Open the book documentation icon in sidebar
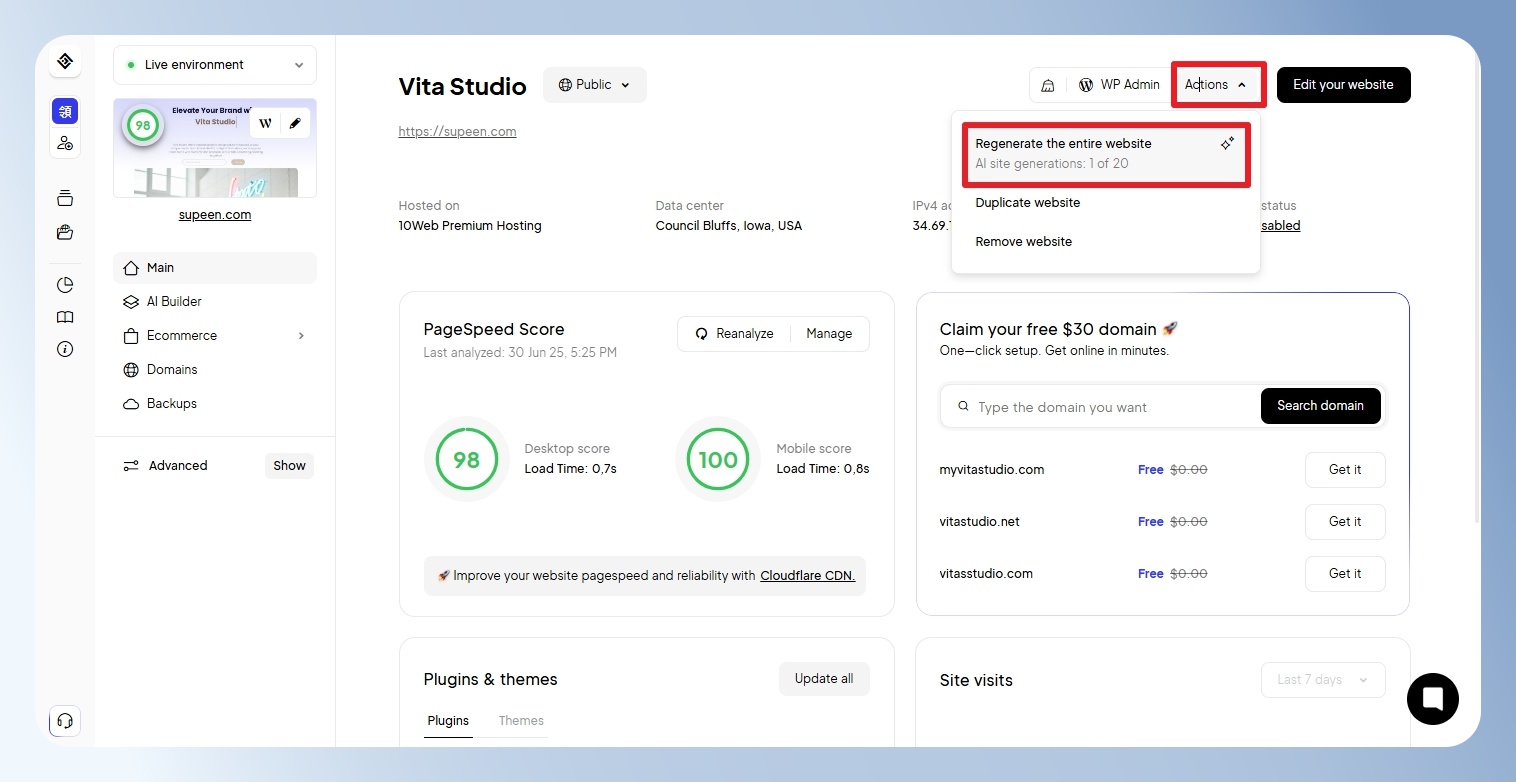Viewport: 1516px width, 782px height. coord(65,317)
